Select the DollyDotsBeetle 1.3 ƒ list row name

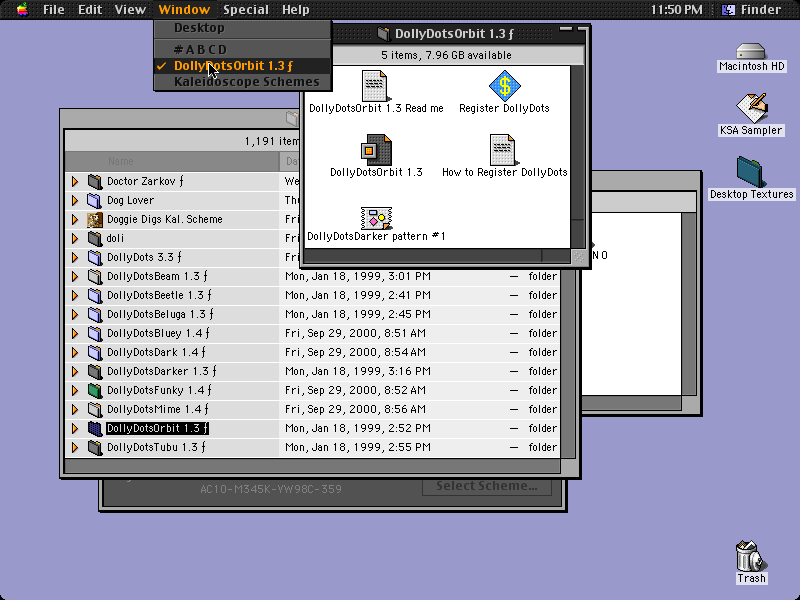tap(159, 295)
